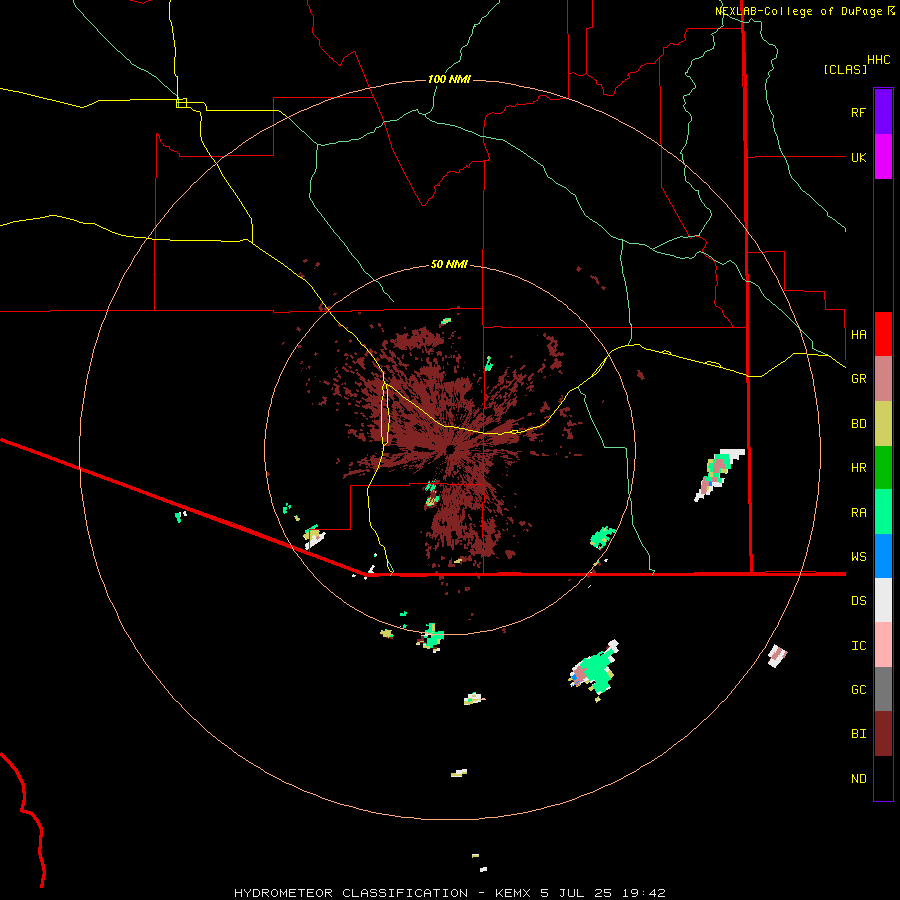Click the BD yellow legend swatch
This screenshot has width=900, height=900.
point(883,424)
